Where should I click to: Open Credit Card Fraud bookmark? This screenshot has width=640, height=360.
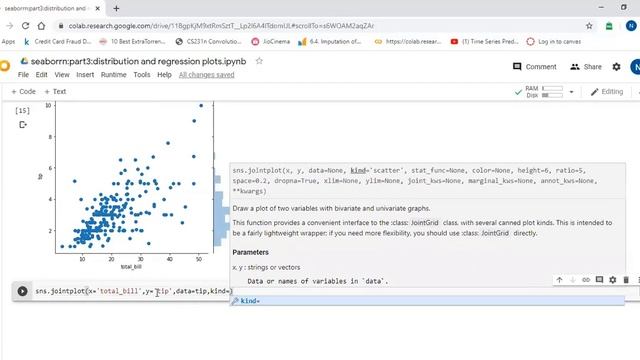(x=57, y=42)
